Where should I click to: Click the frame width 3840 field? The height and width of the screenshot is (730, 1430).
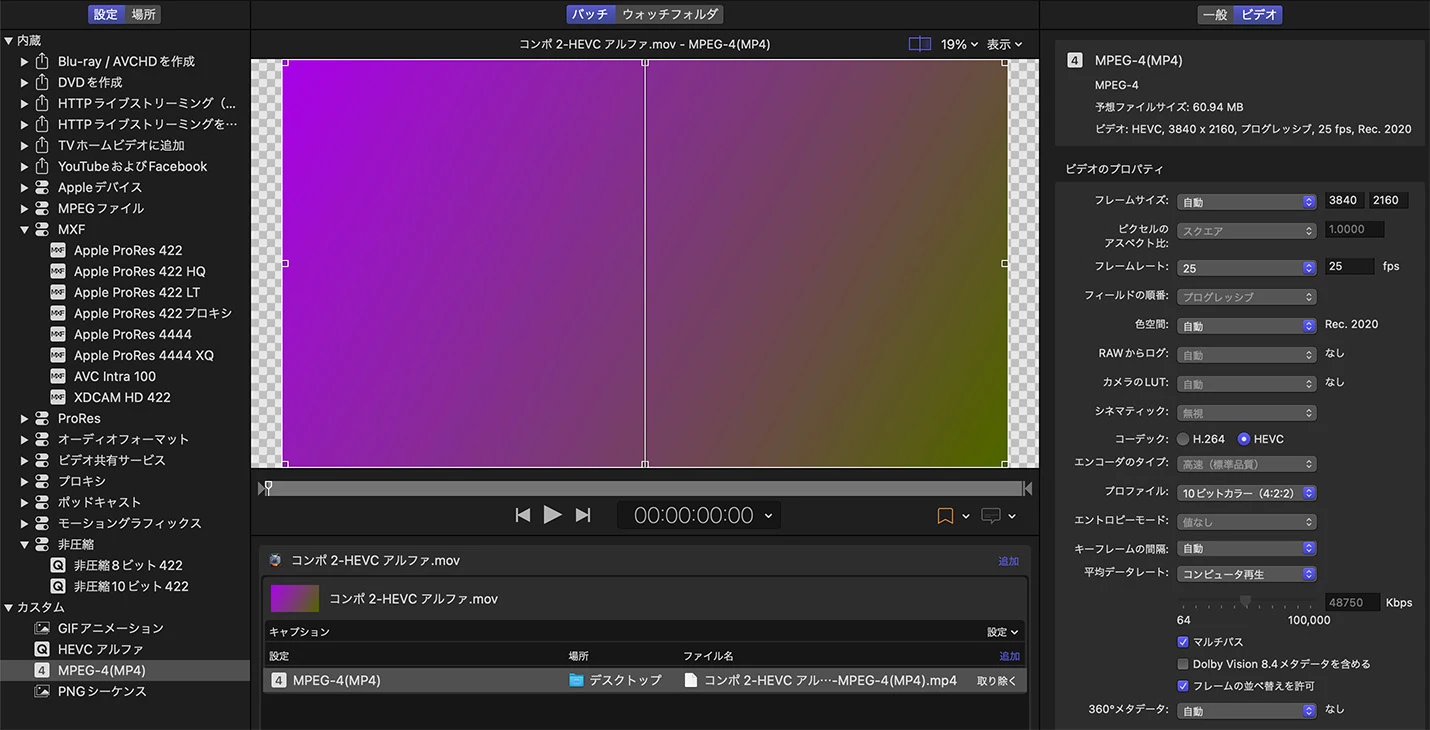tap(1345, 201)
